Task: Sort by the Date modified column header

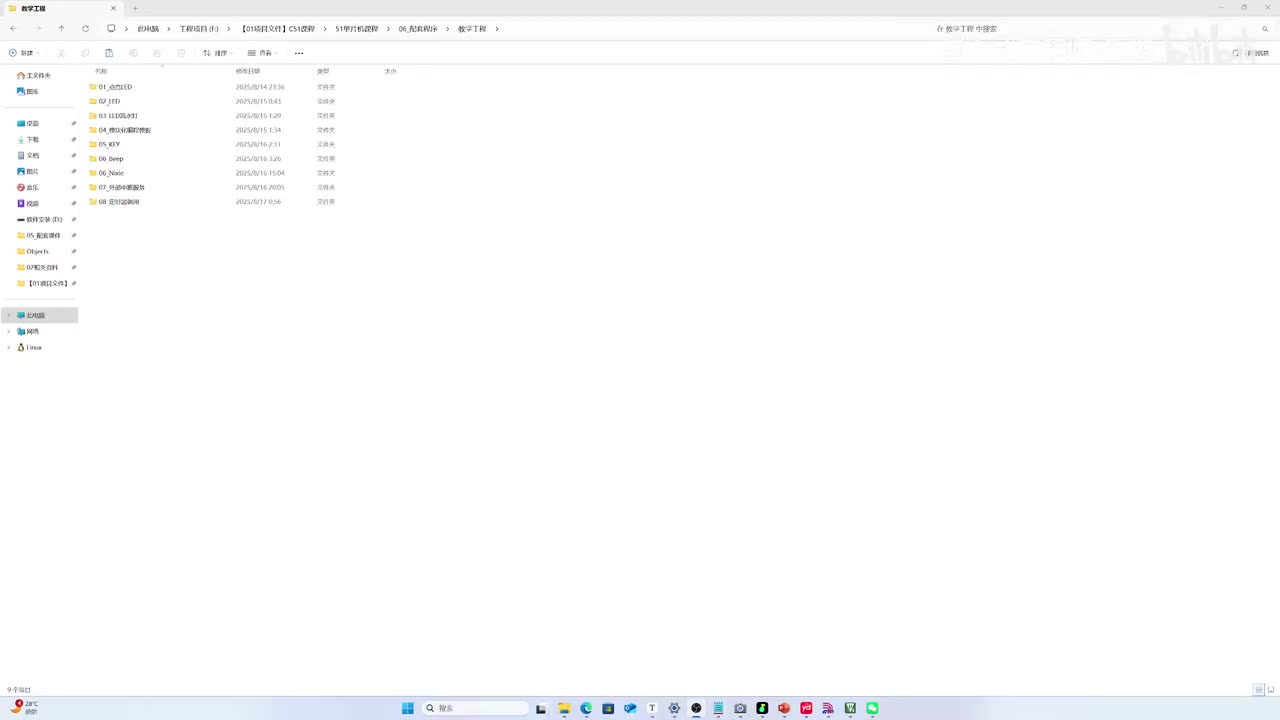Action: 248,71
